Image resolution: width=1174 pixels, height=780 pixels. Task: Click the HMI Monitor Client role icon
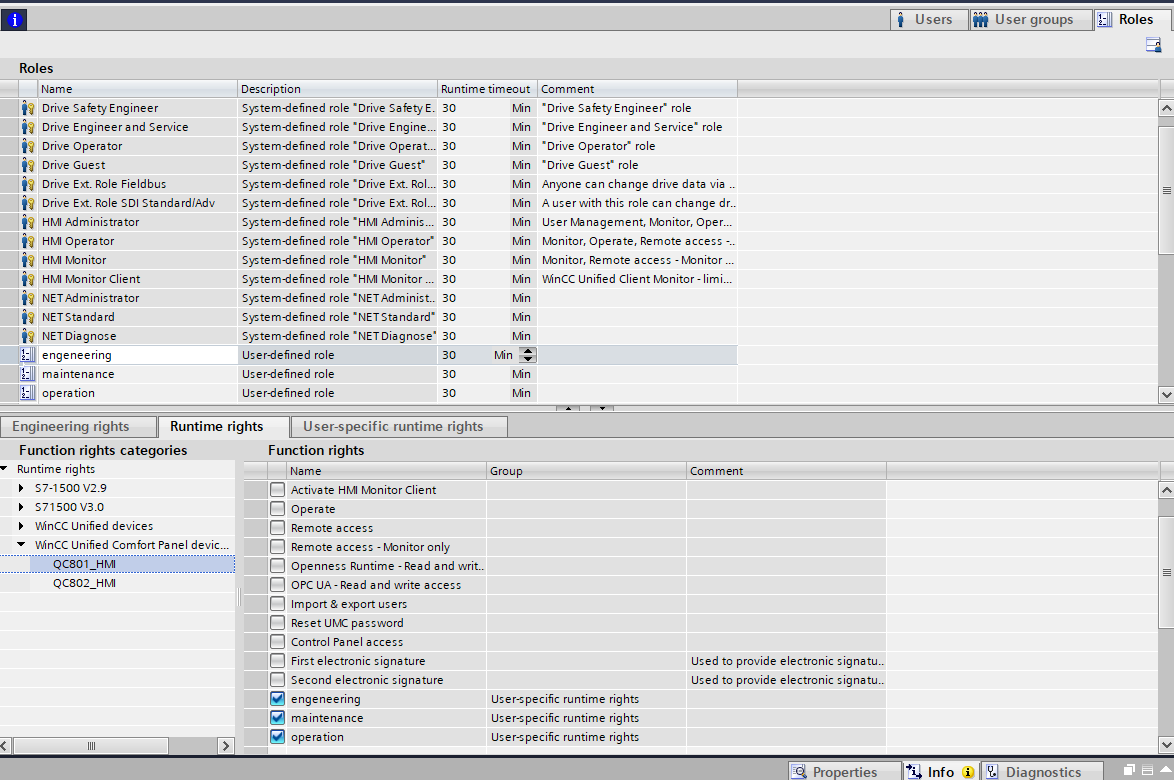[28, 279]
